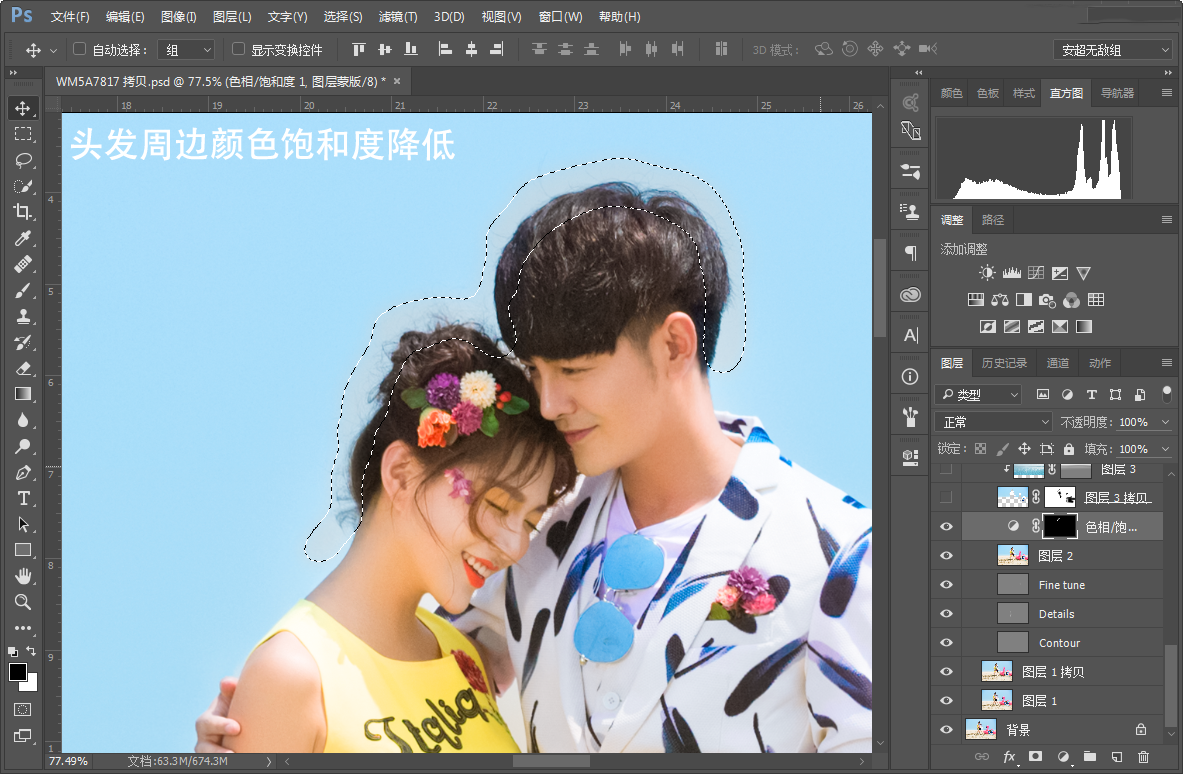Open the 不透明度 100% dropdown arrow

coord(1166,422)
